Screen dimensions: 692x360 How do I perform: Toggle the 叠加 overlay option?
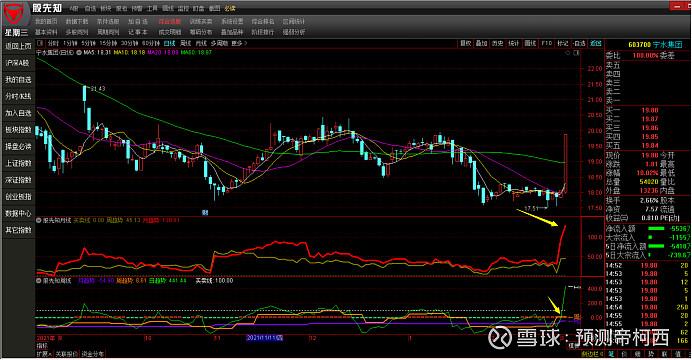481,43
